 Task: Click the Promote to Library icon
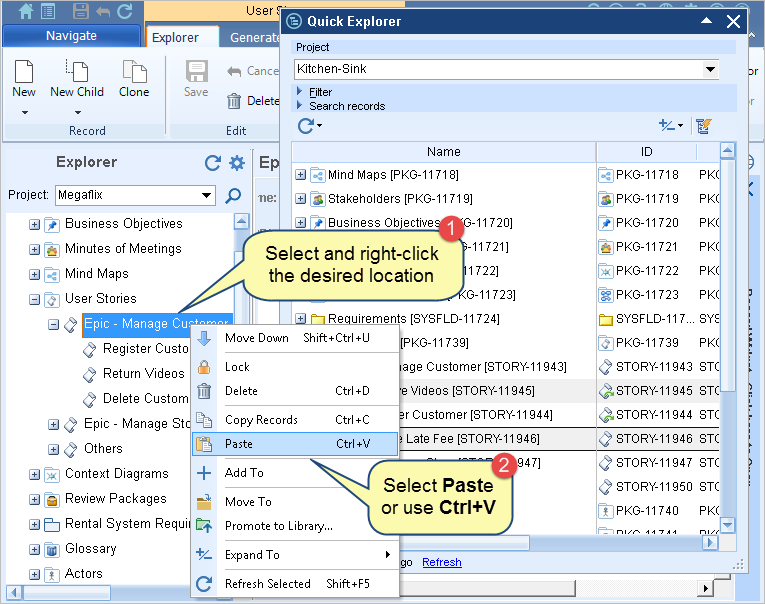pos(204,525)
